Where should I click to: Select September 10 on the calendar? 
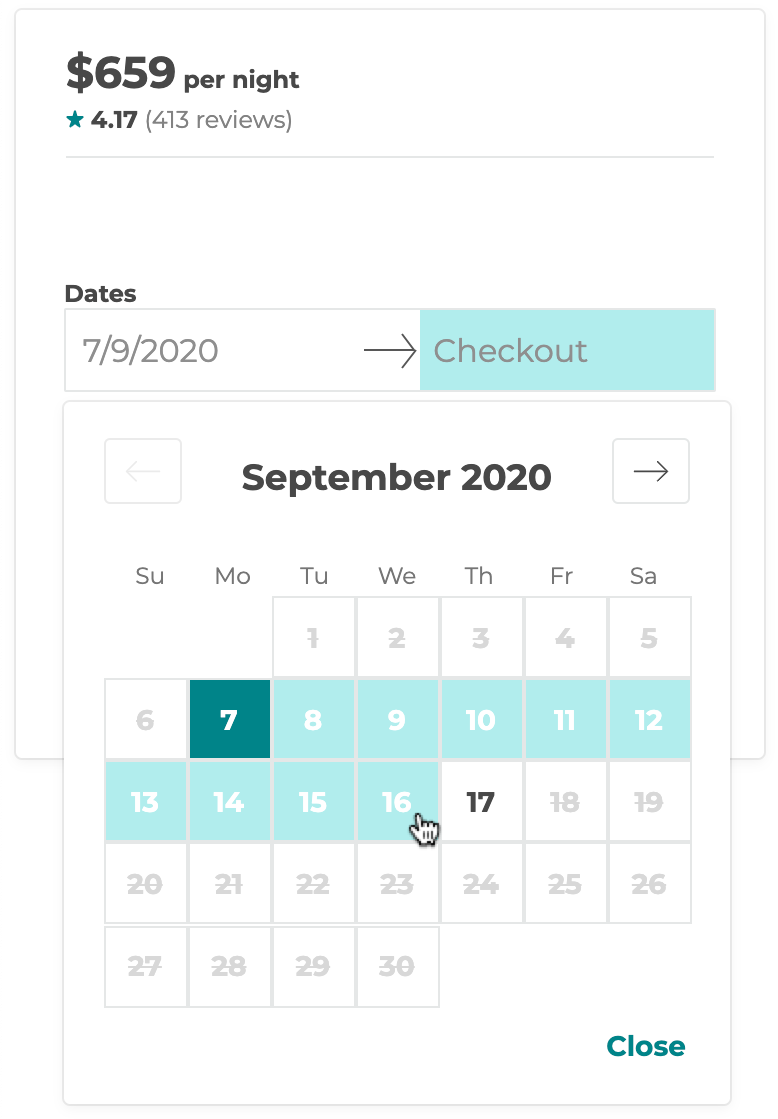480,719
